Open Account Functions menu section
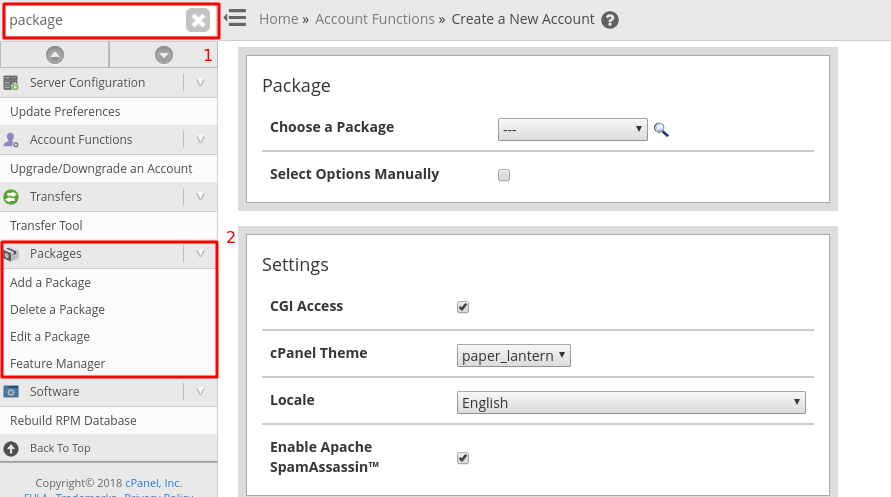 point(81,140)
